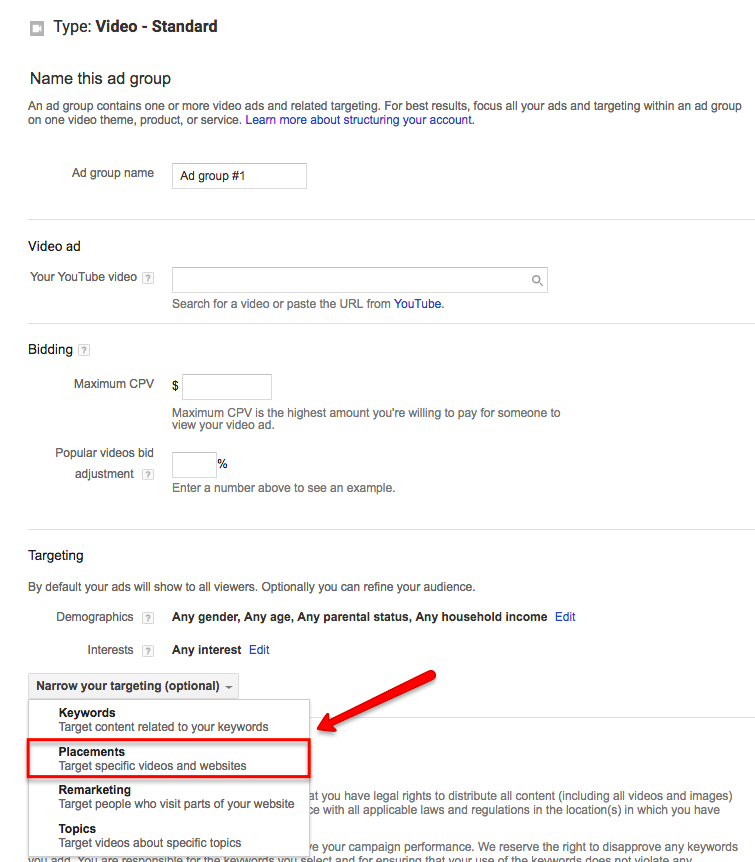Open Learn more about structuring your account
Image resolution: width=755 pixels, height=862 pixels.
(x=359, y=120)
